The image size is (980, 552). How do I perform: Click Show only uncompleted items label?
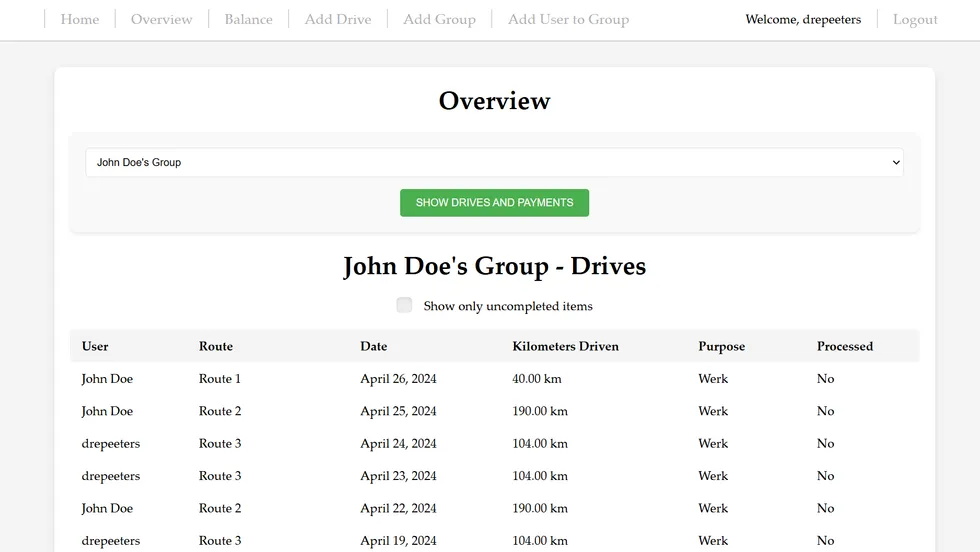click(x=508, y=306)
